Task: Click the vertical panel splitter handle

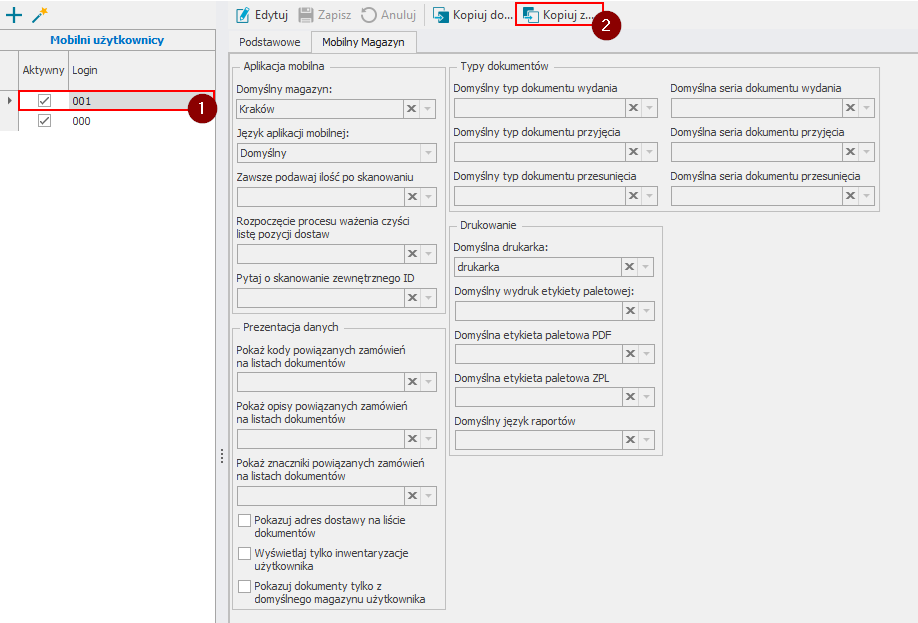Action: (x=221, y=456)
